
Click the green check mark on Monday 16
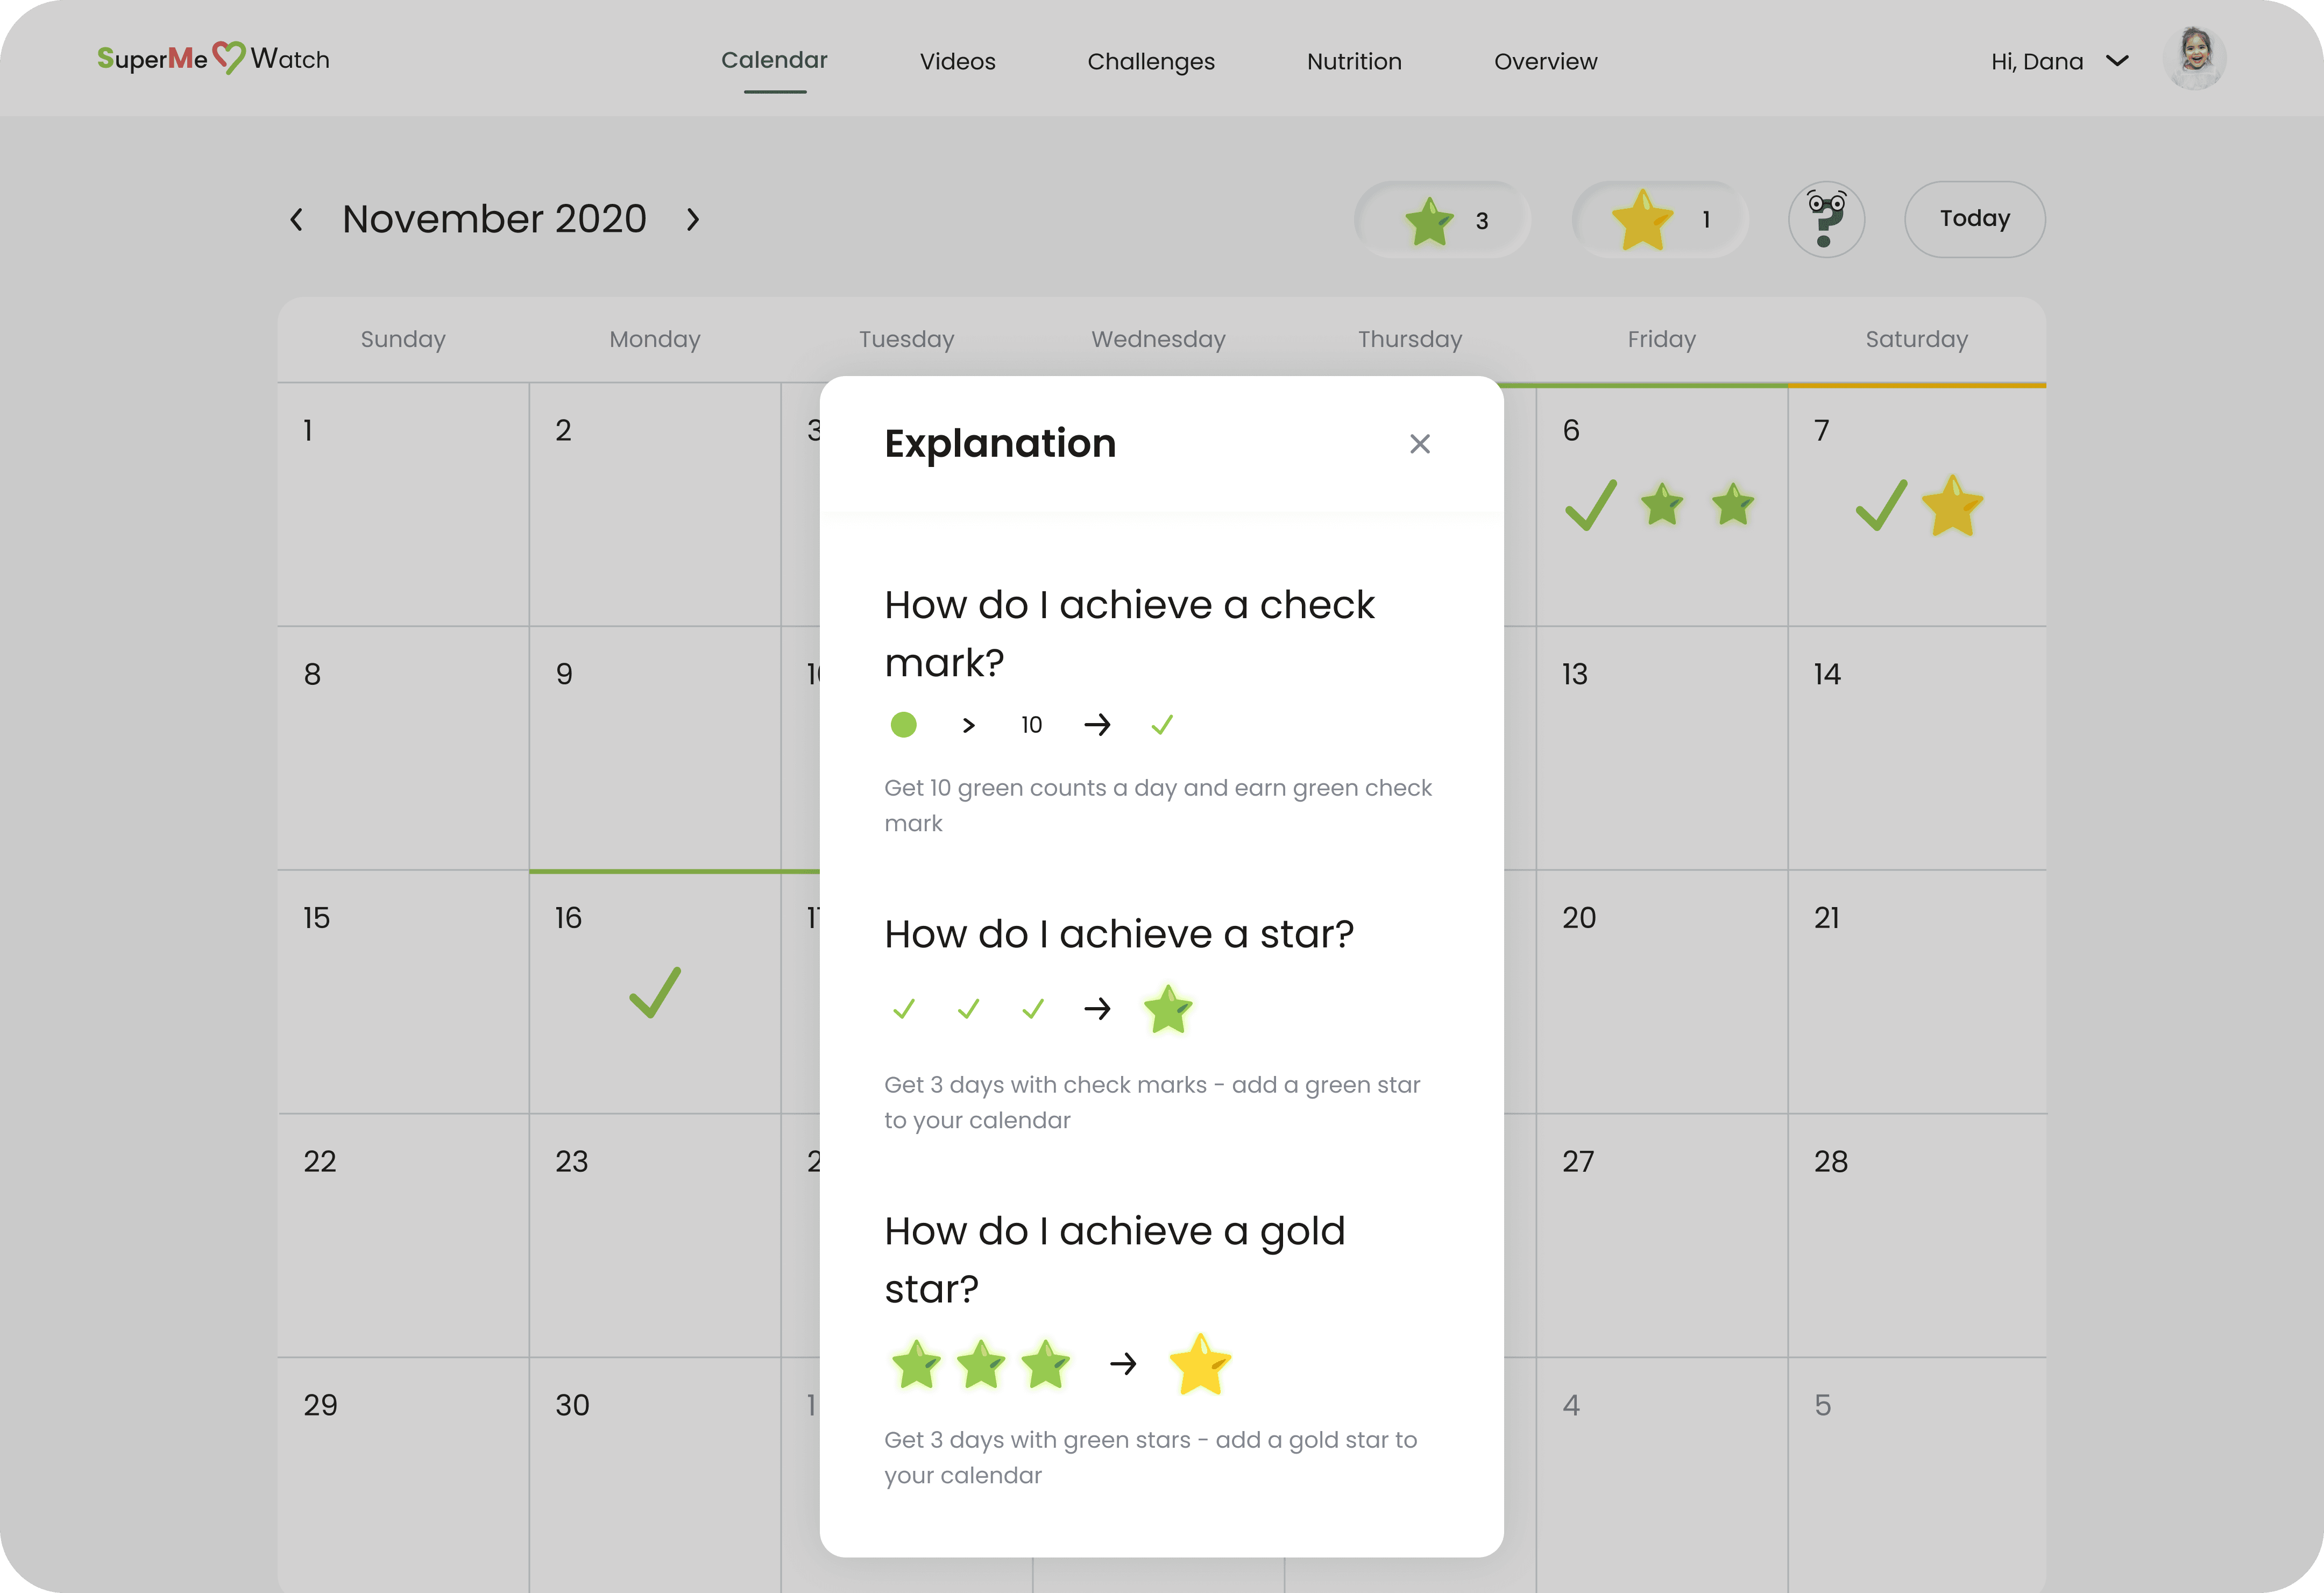pos(655,992)
